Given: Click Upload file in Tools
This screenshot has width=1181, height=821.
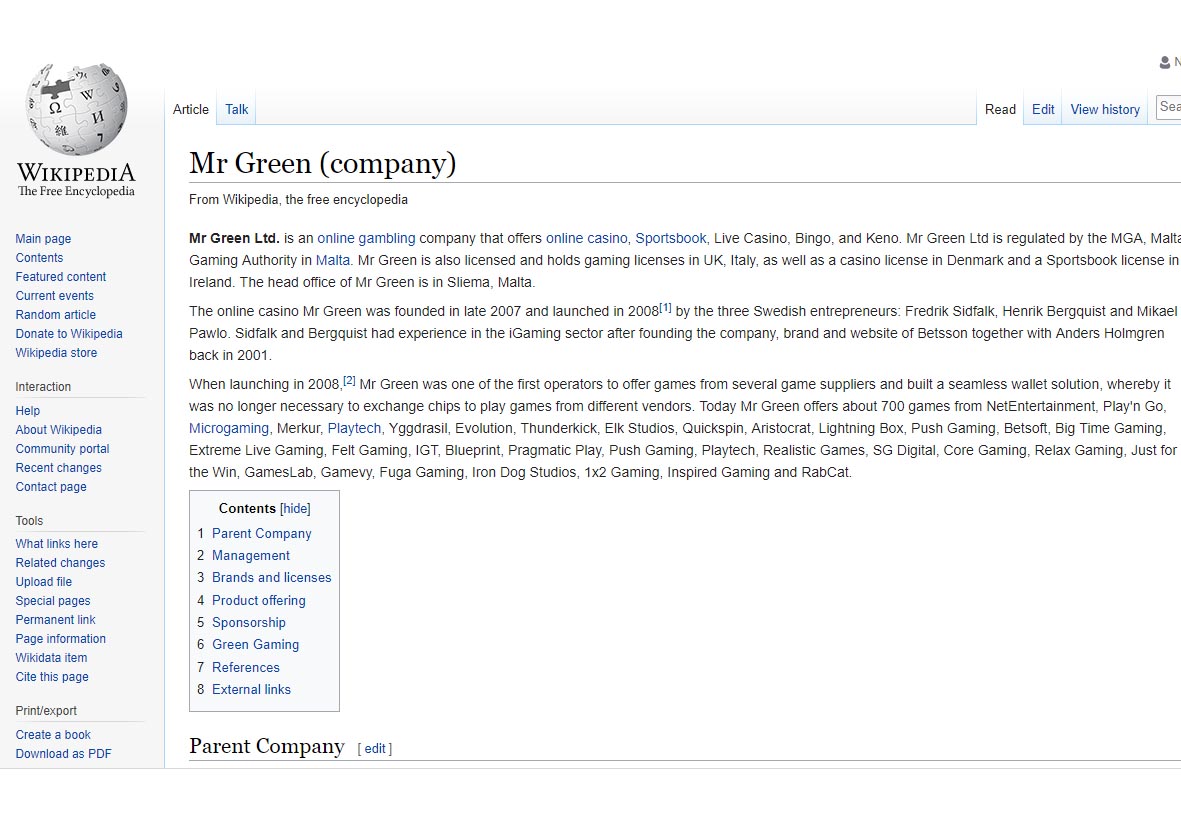Looking at the screenshot, I should [x=44, y=581].
